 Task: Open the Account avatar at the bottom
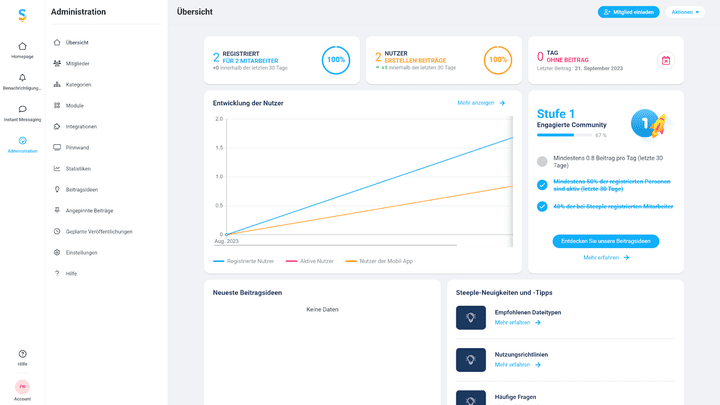[22, 387]
